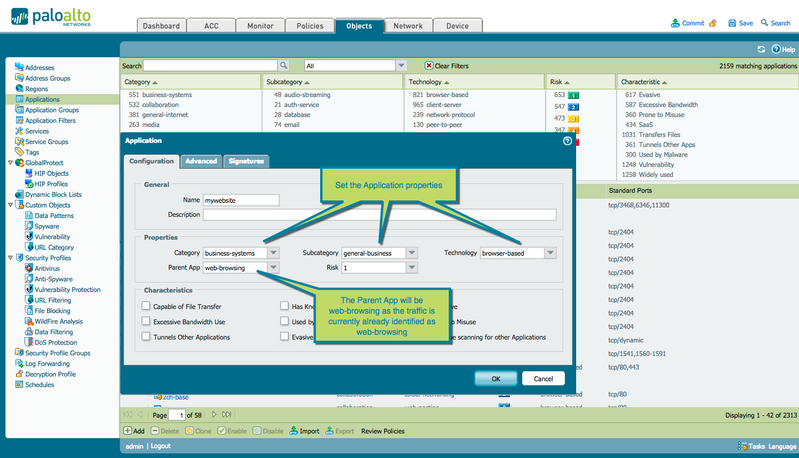Open the Parent App dropdown arrow
The height and width of the screenshot is (458, 799).
274,267
